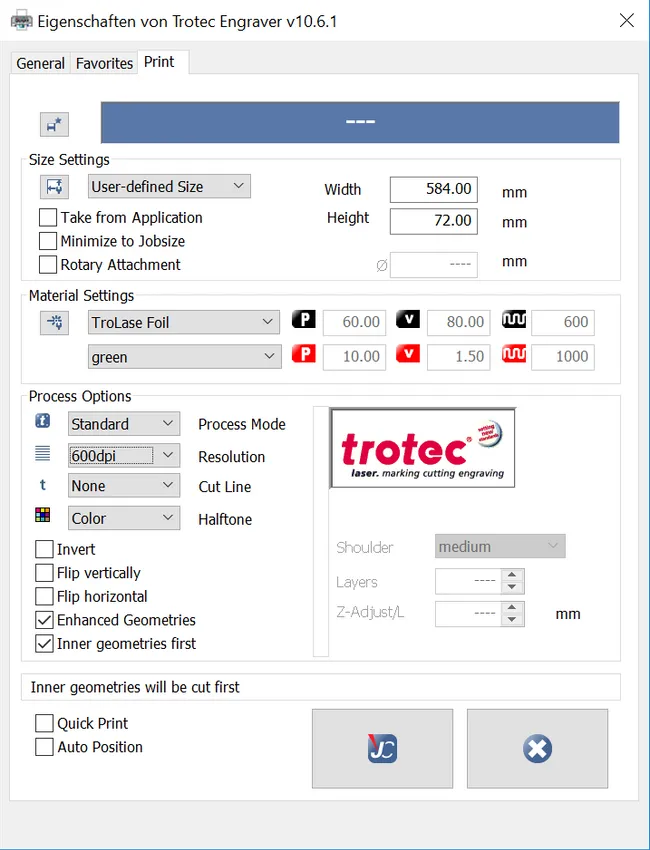Viewport: 650px width, 850px height.
Task: Click the Width input field
Action: pos(434,190)
